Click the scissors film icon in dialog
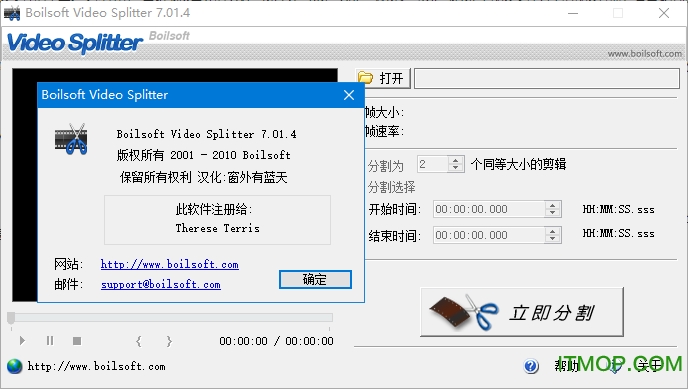688x389 pixels. 71,139
